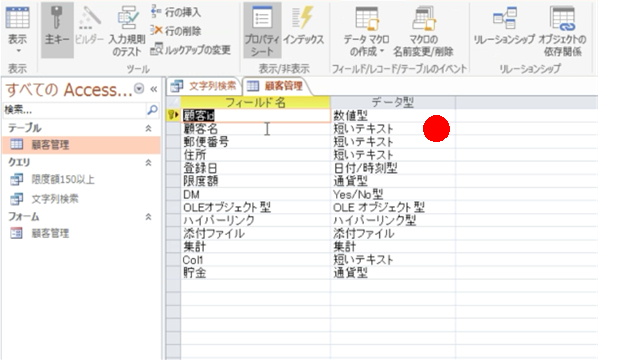Click the マクロの名前変更/削除 icon
This screenshot has height=360, width=640.
coord(423,30)
